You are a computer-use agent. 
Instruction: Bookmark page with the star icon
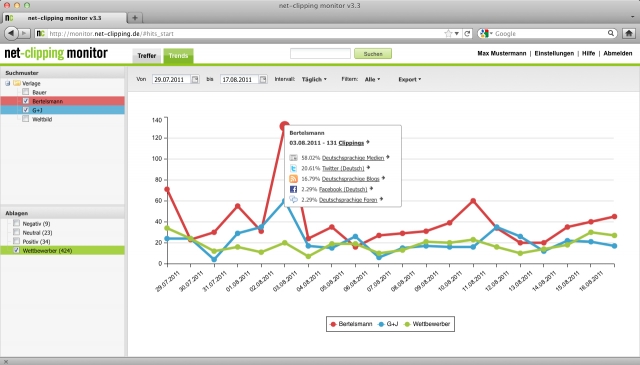[448, 33]
